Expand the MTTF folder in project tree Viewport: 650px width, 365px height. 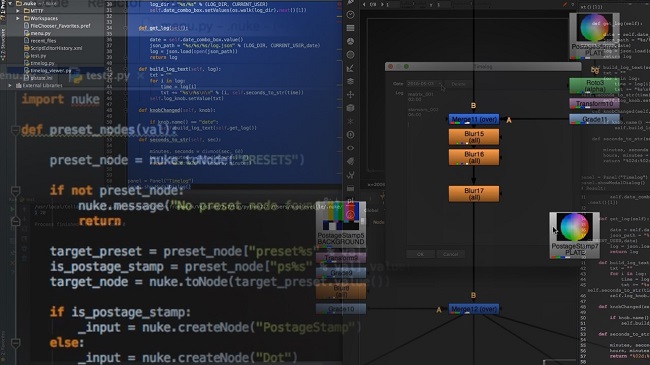[18, 11]
